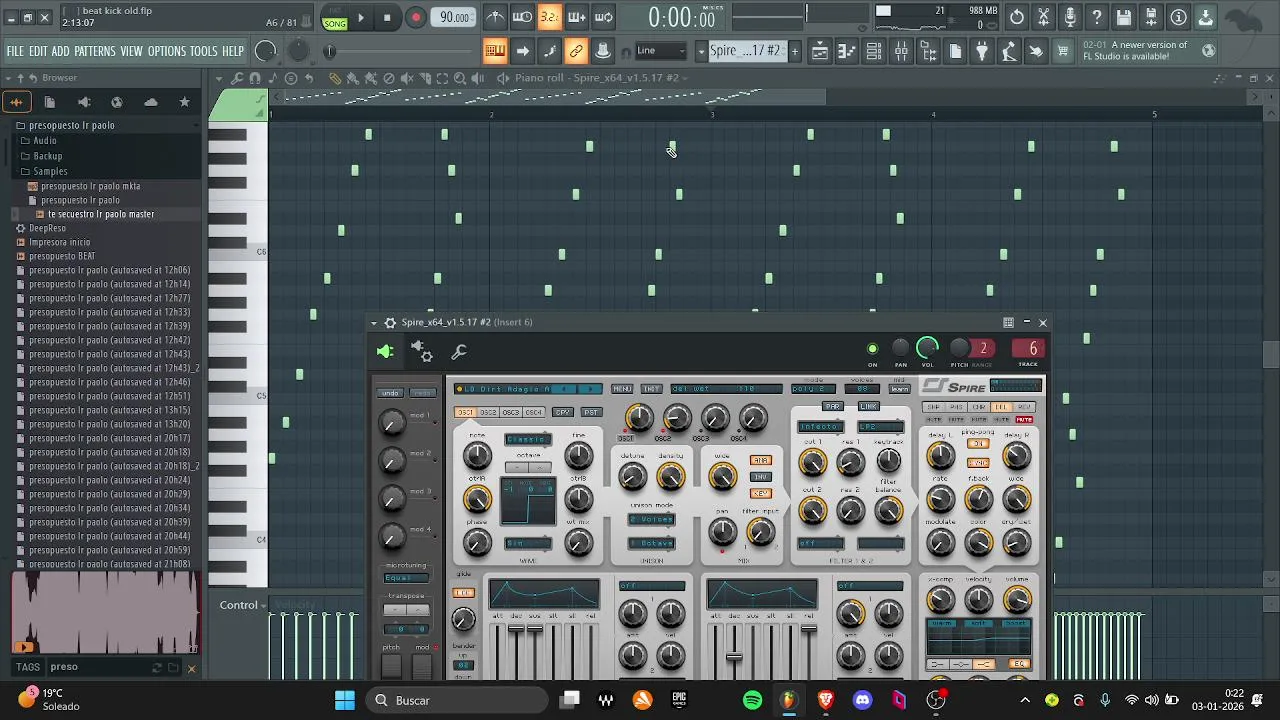This screenshot has height=720, width=1280.
Task: Toggle the link/multilink controllers icon
Action: (x=576, y=51)
